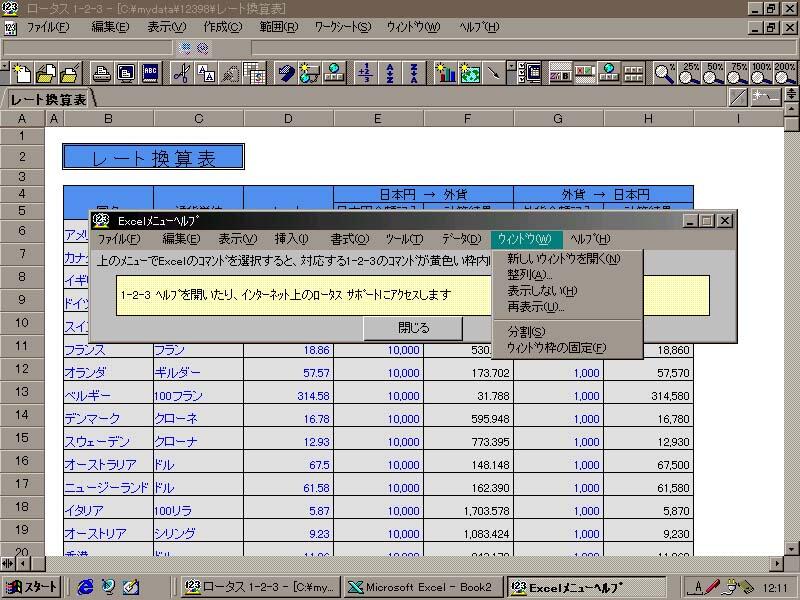Click the 閉じる button

(413, 328)
